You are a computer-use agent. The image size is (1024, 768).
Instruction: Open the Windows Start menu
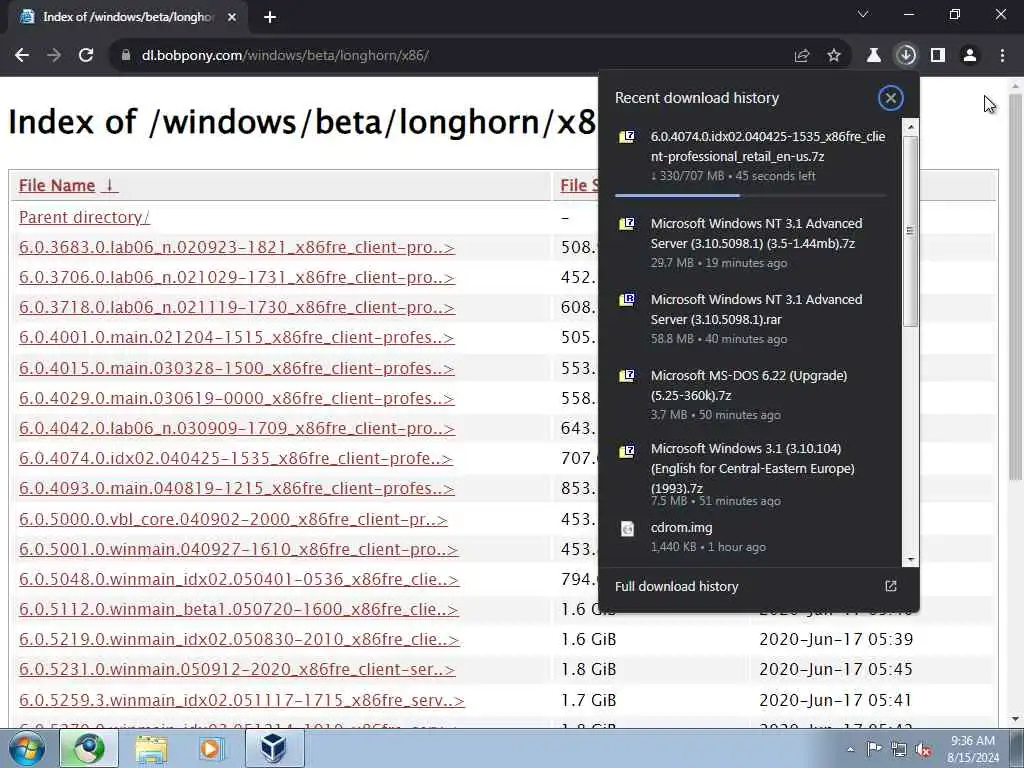[x=27, y=748]
